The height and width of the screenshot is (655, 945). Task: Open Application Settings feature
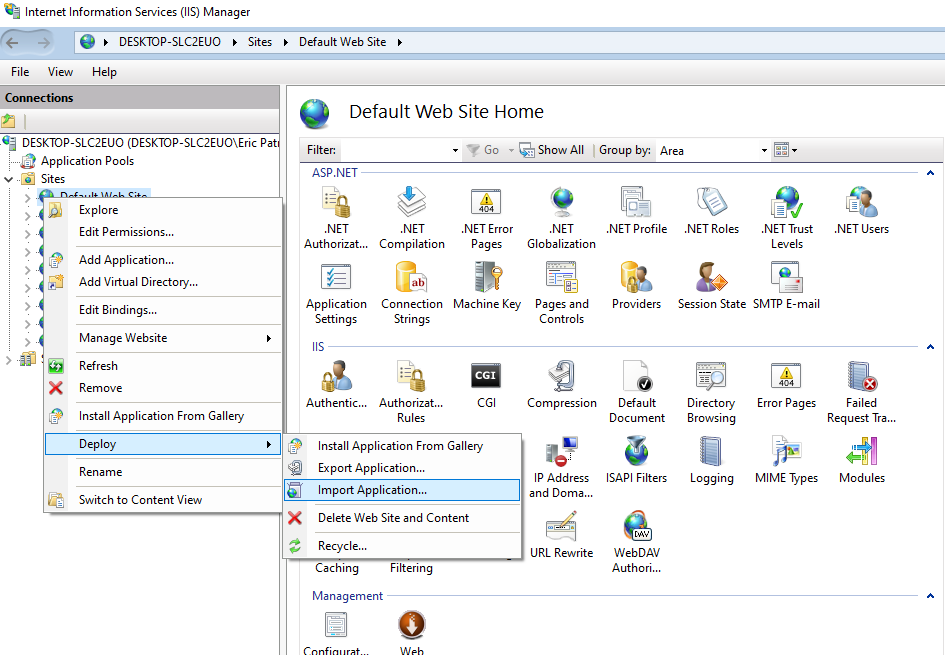coord(336,293)
